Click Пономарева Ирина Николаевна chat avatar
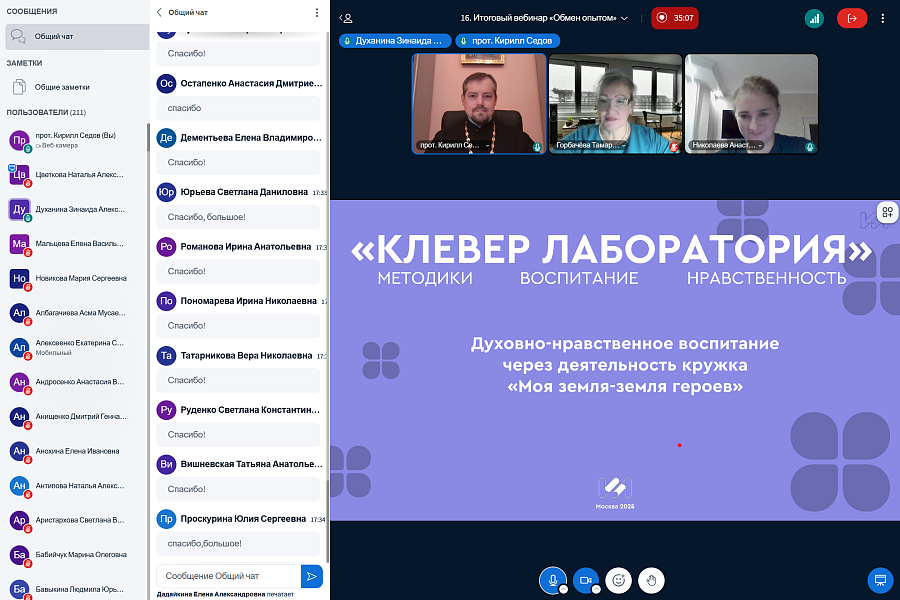Image resolution: width=900 pixels, height=600 pixels. (x=166, y=301)
